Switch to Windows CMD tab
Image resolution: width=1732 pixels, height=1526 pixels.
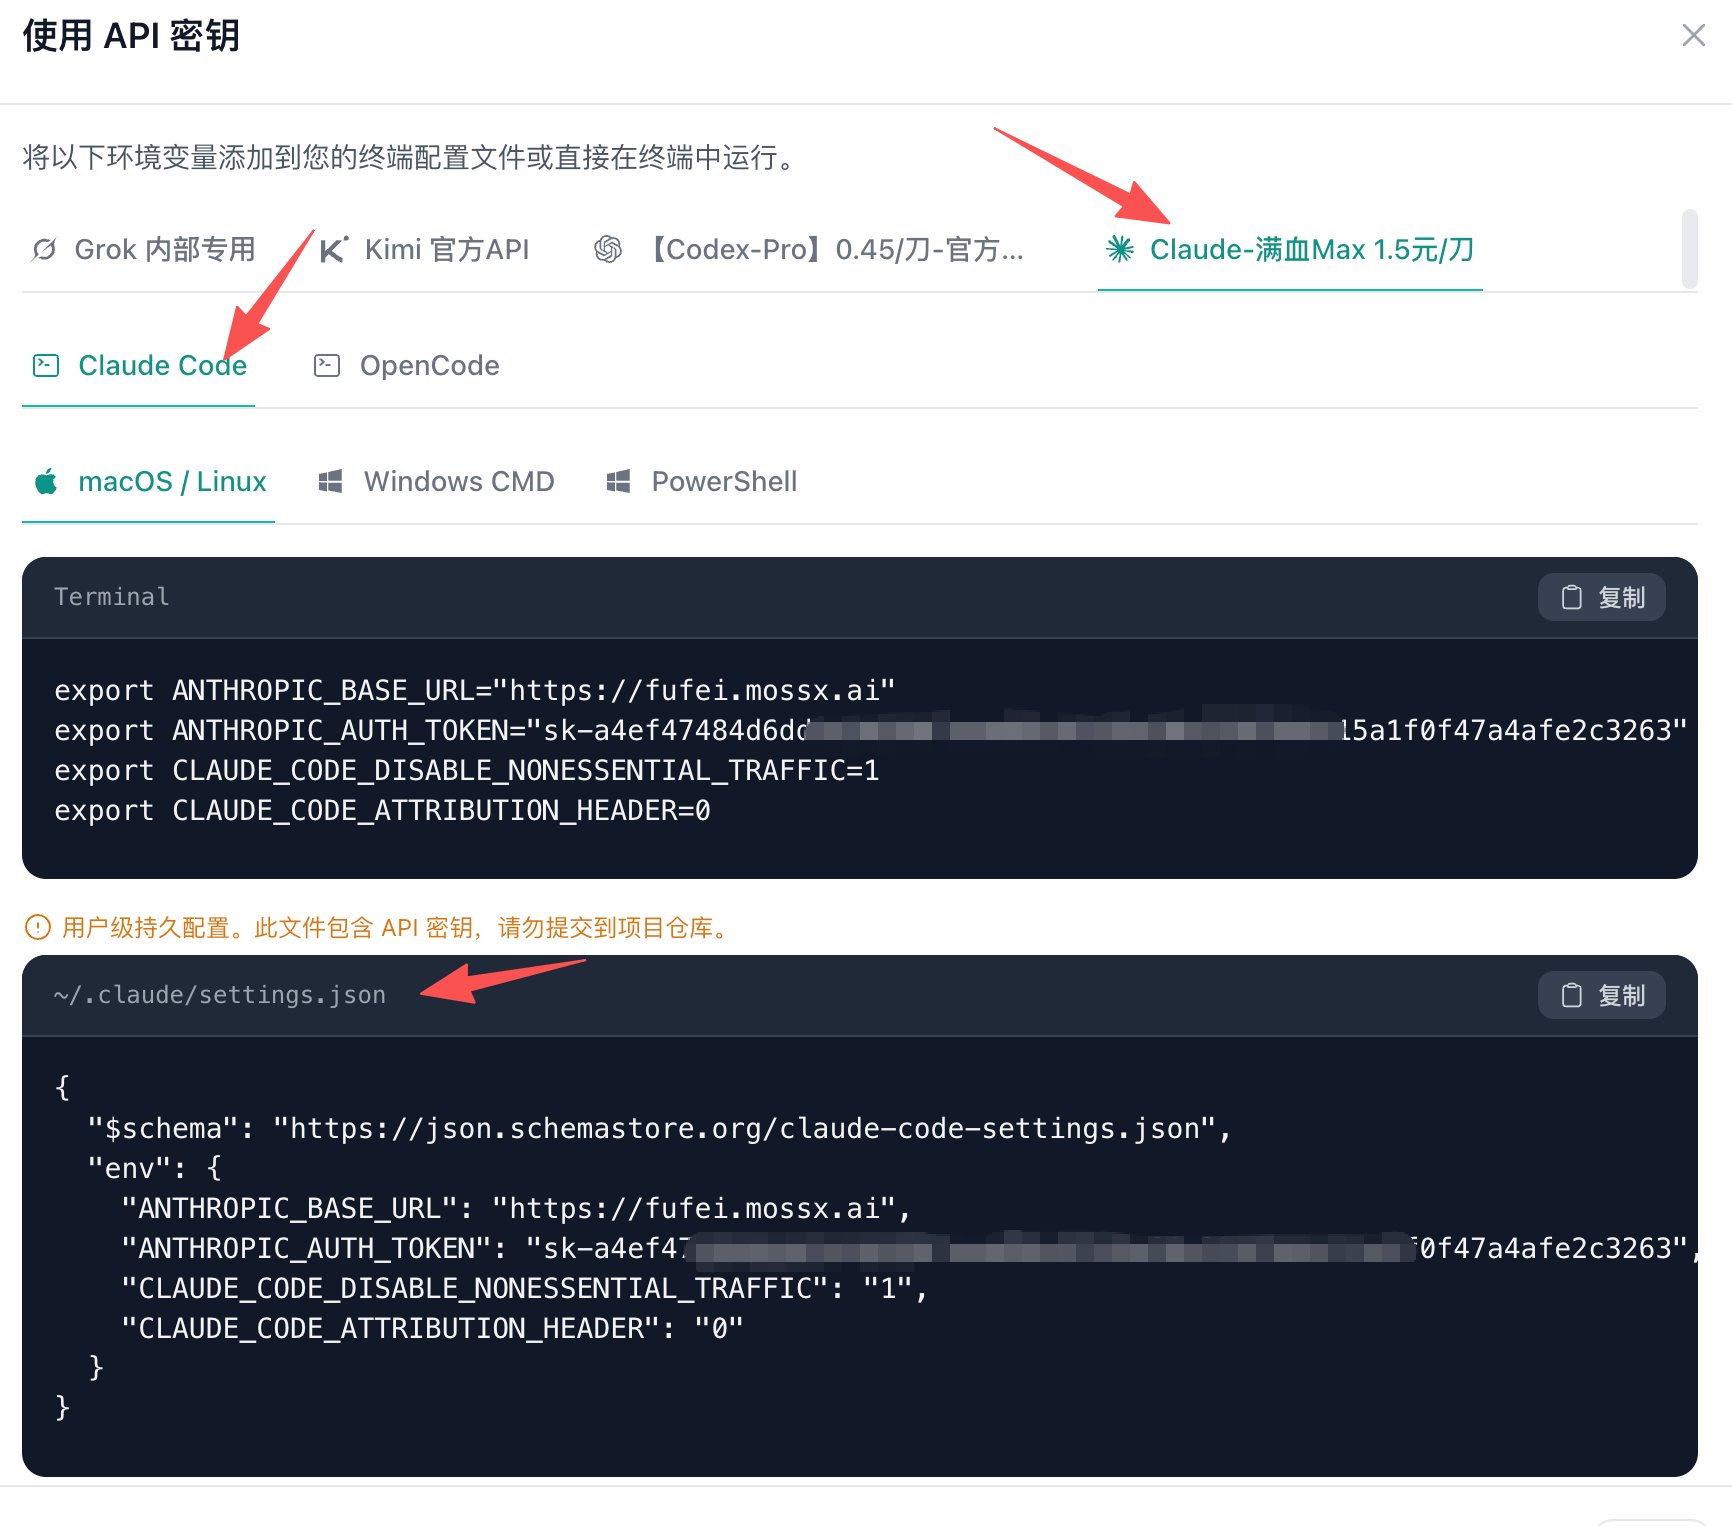[x=435, y=482]
